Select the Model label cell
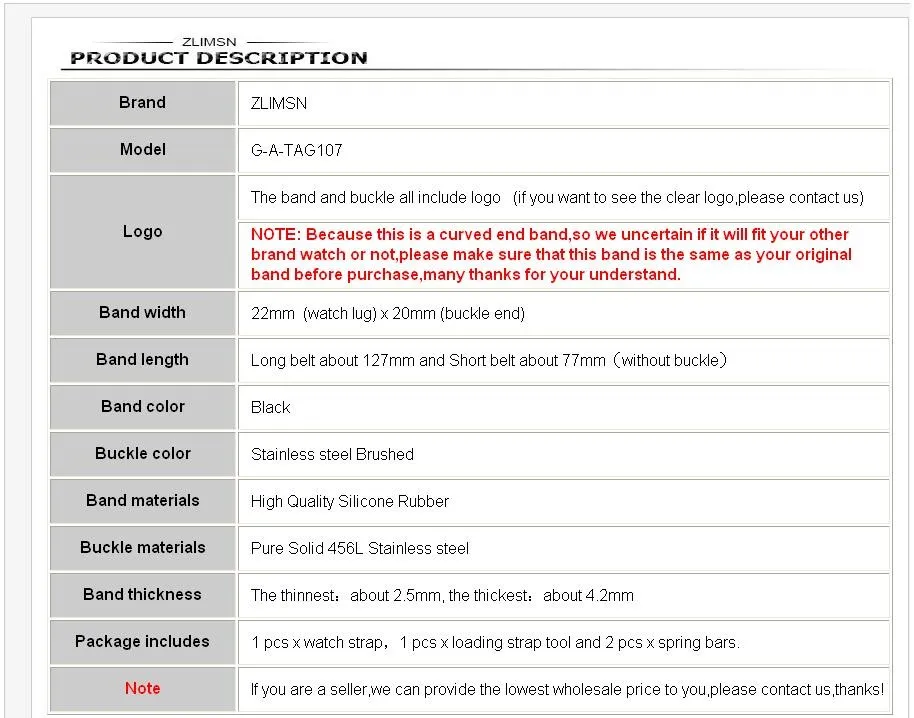Screen dimensions: 914x718 [x=142, y=150]
